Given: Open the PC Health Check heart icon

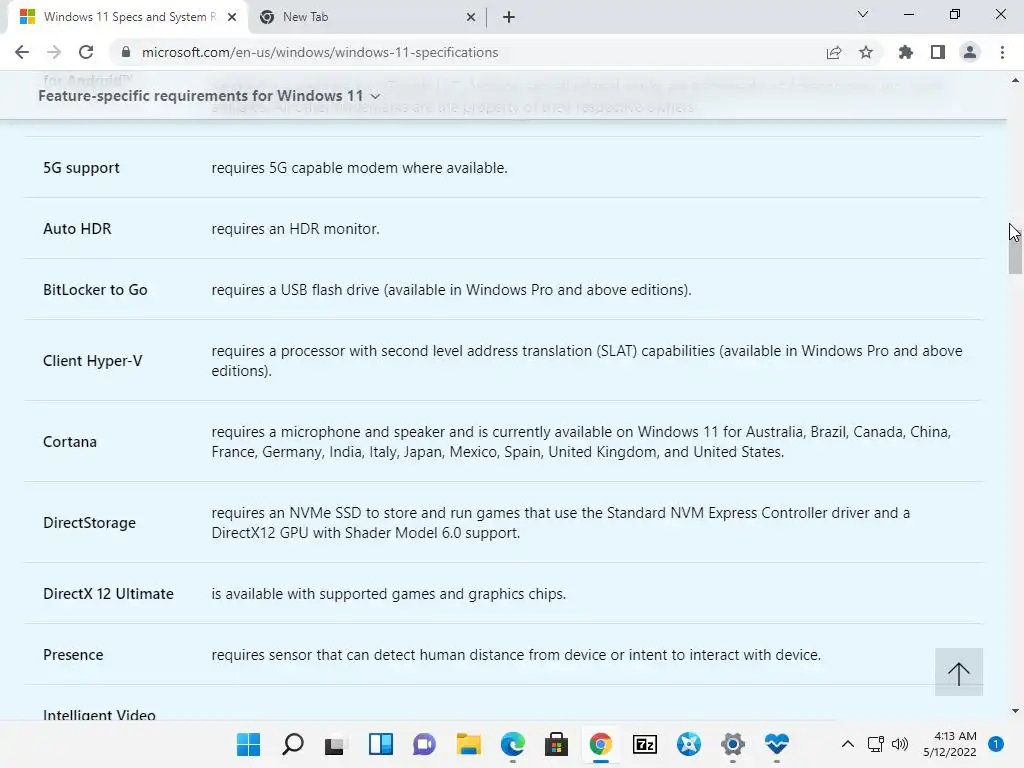Looking at the screenshot, I should tap(776, 744).
